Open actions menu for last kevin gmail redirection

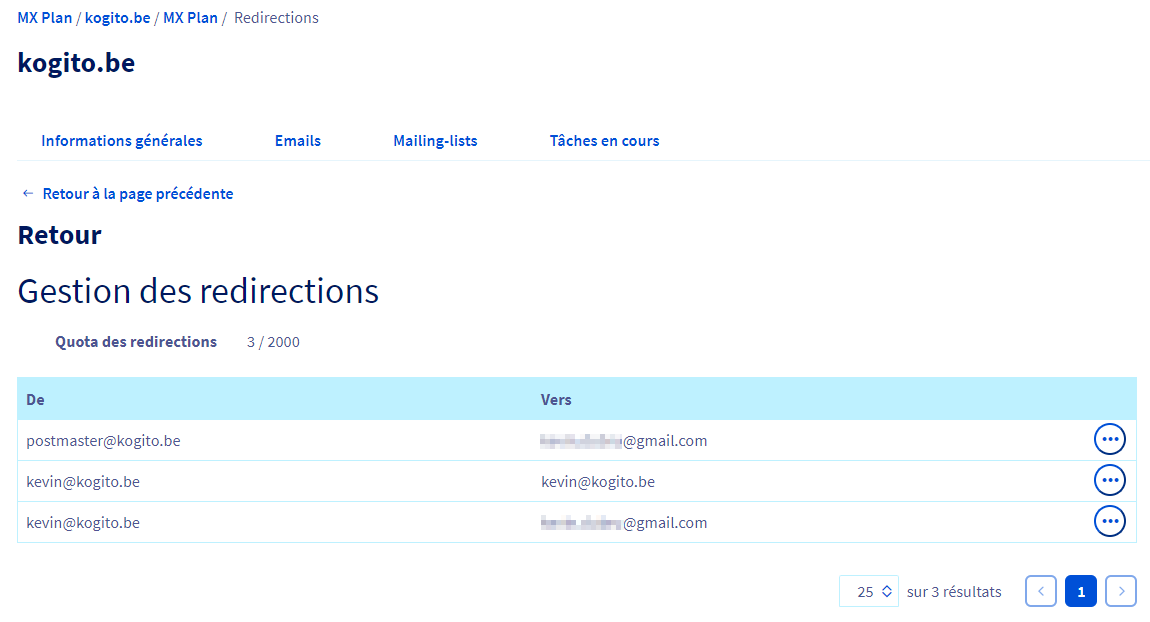[1110, 522]
